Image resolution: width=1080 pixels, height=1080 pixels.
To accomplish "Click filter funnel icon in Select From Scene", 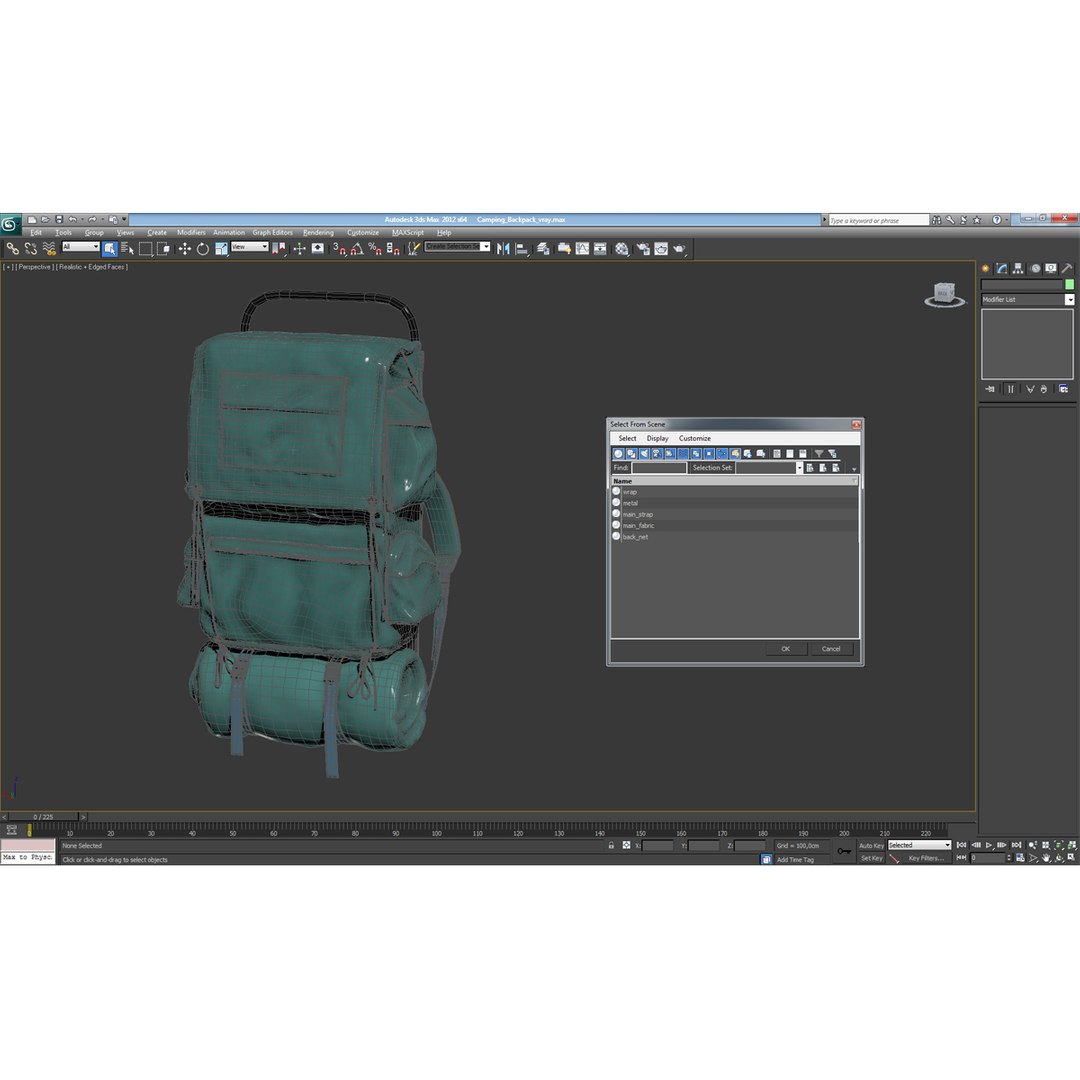I will pyautogui.click(x=819, y=453).
